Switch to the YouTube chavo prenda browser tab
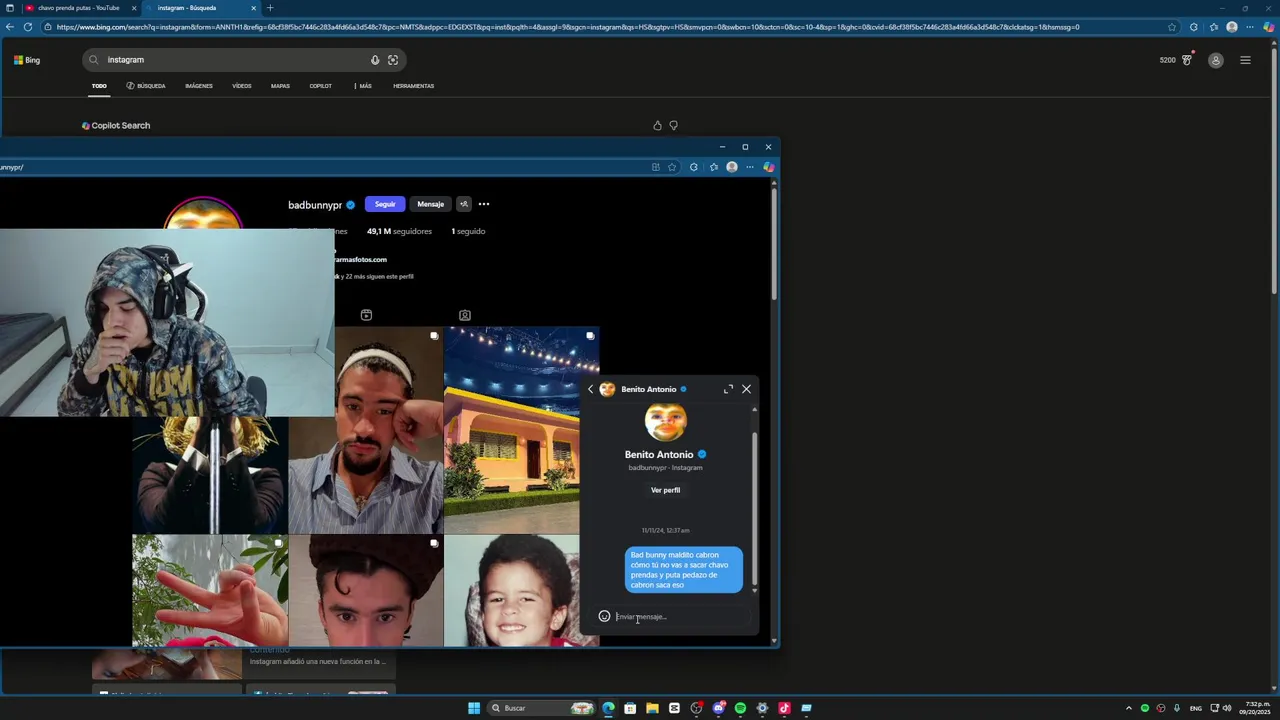The width and height of the screenshot is (1280, 720). point(78,8)
